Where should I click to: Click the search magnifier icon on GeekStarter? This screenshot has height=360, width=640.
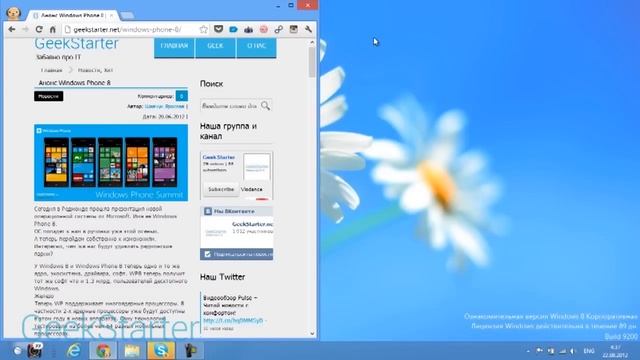(265, 106)
